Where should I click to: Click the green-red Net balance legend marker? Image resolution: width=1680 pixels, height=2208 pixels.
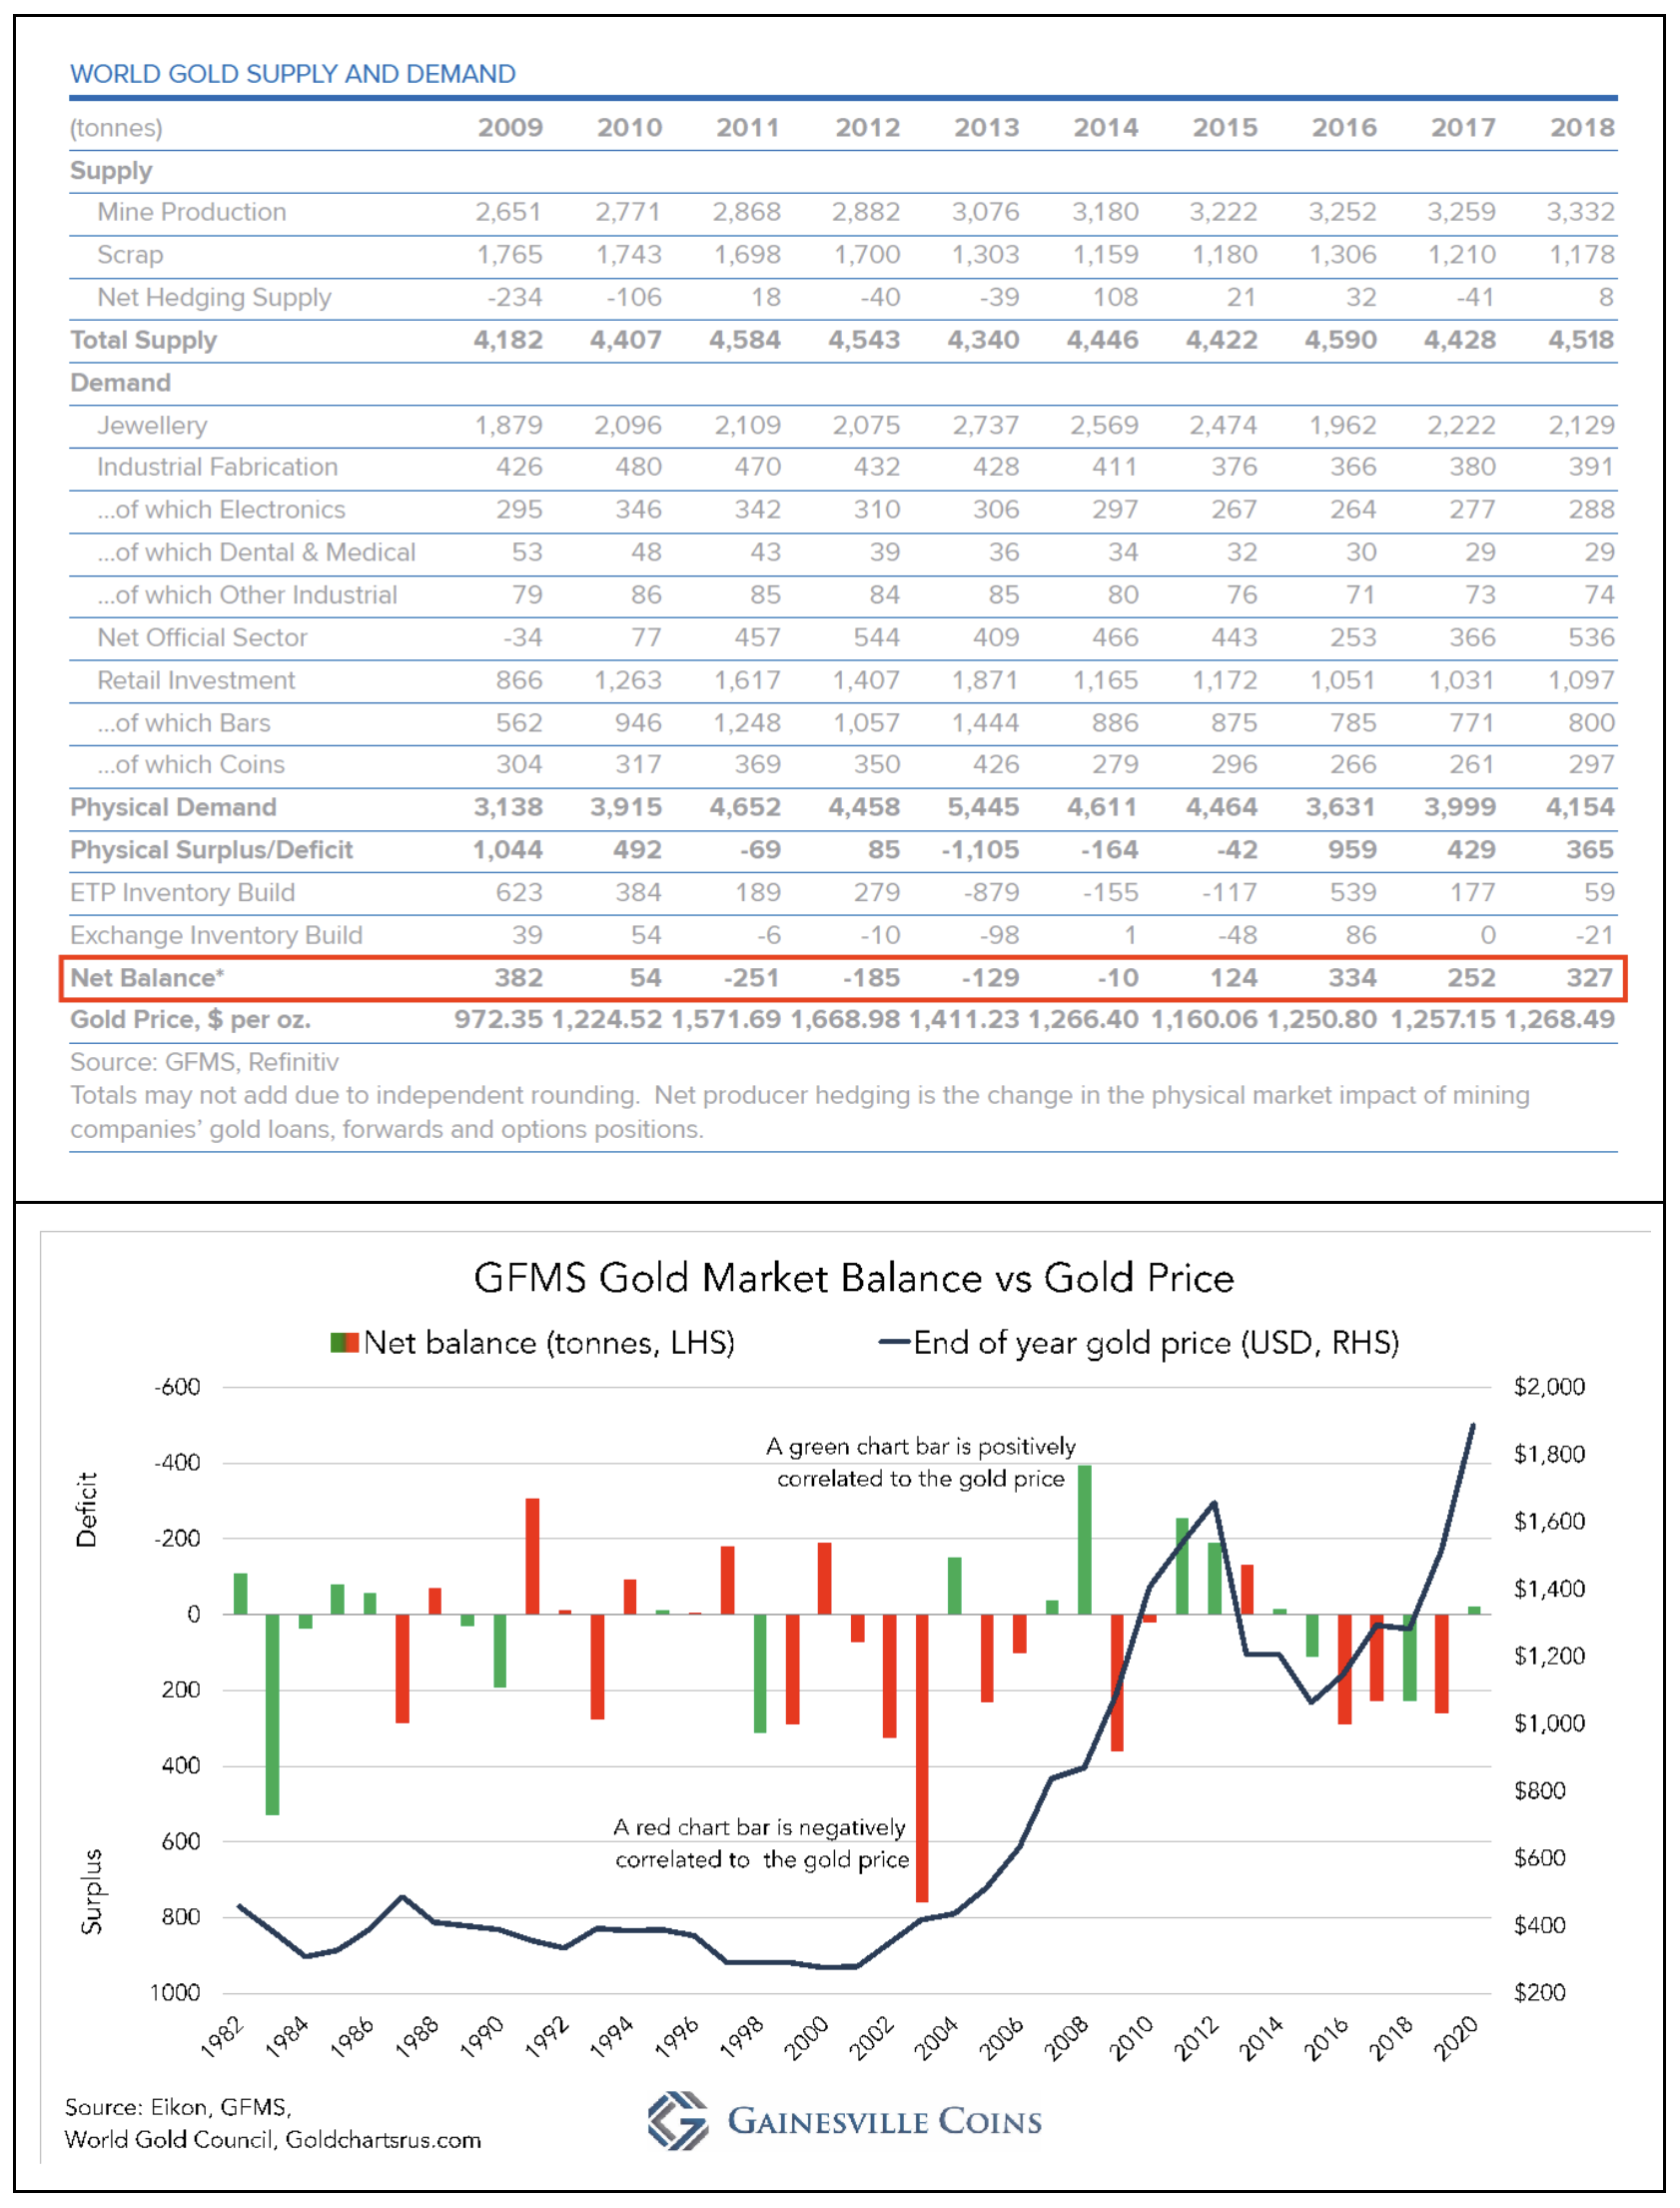coord(344,1342)
